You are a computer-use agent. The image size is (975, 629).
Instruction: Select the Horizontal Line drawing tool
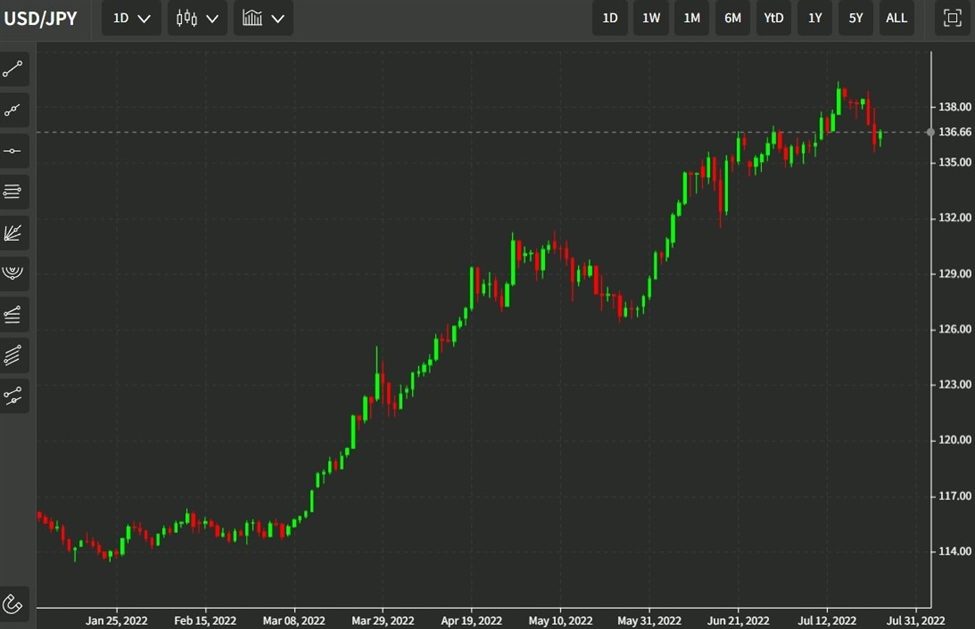14,151
